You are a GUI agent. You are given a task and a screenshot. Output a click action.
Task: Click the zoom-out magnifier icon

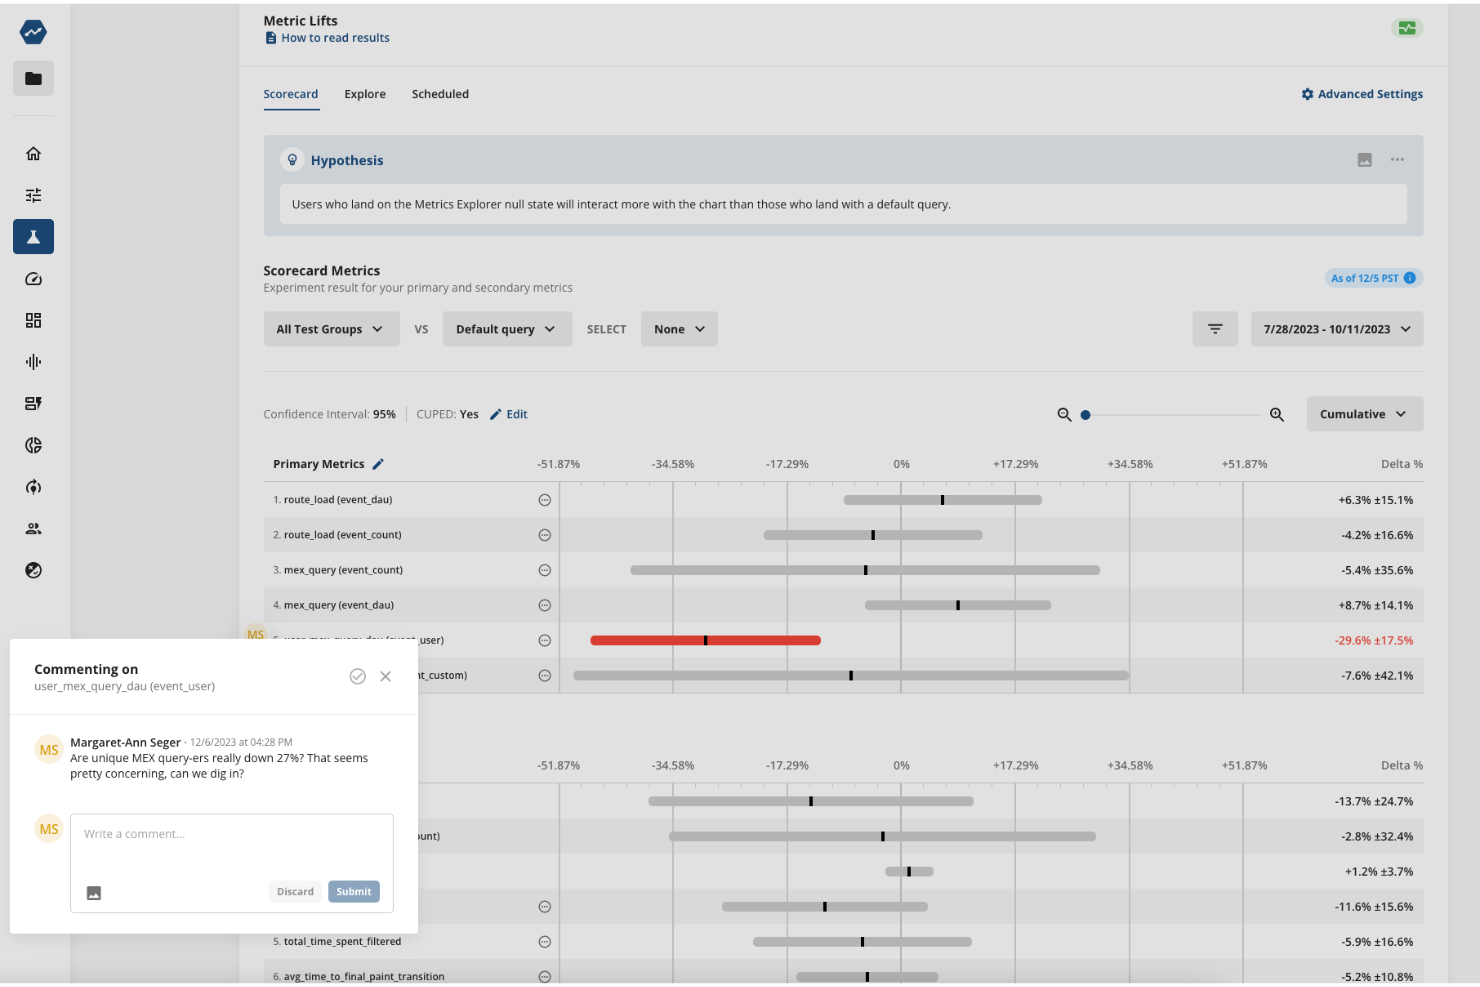click(x=1064, y=414)
